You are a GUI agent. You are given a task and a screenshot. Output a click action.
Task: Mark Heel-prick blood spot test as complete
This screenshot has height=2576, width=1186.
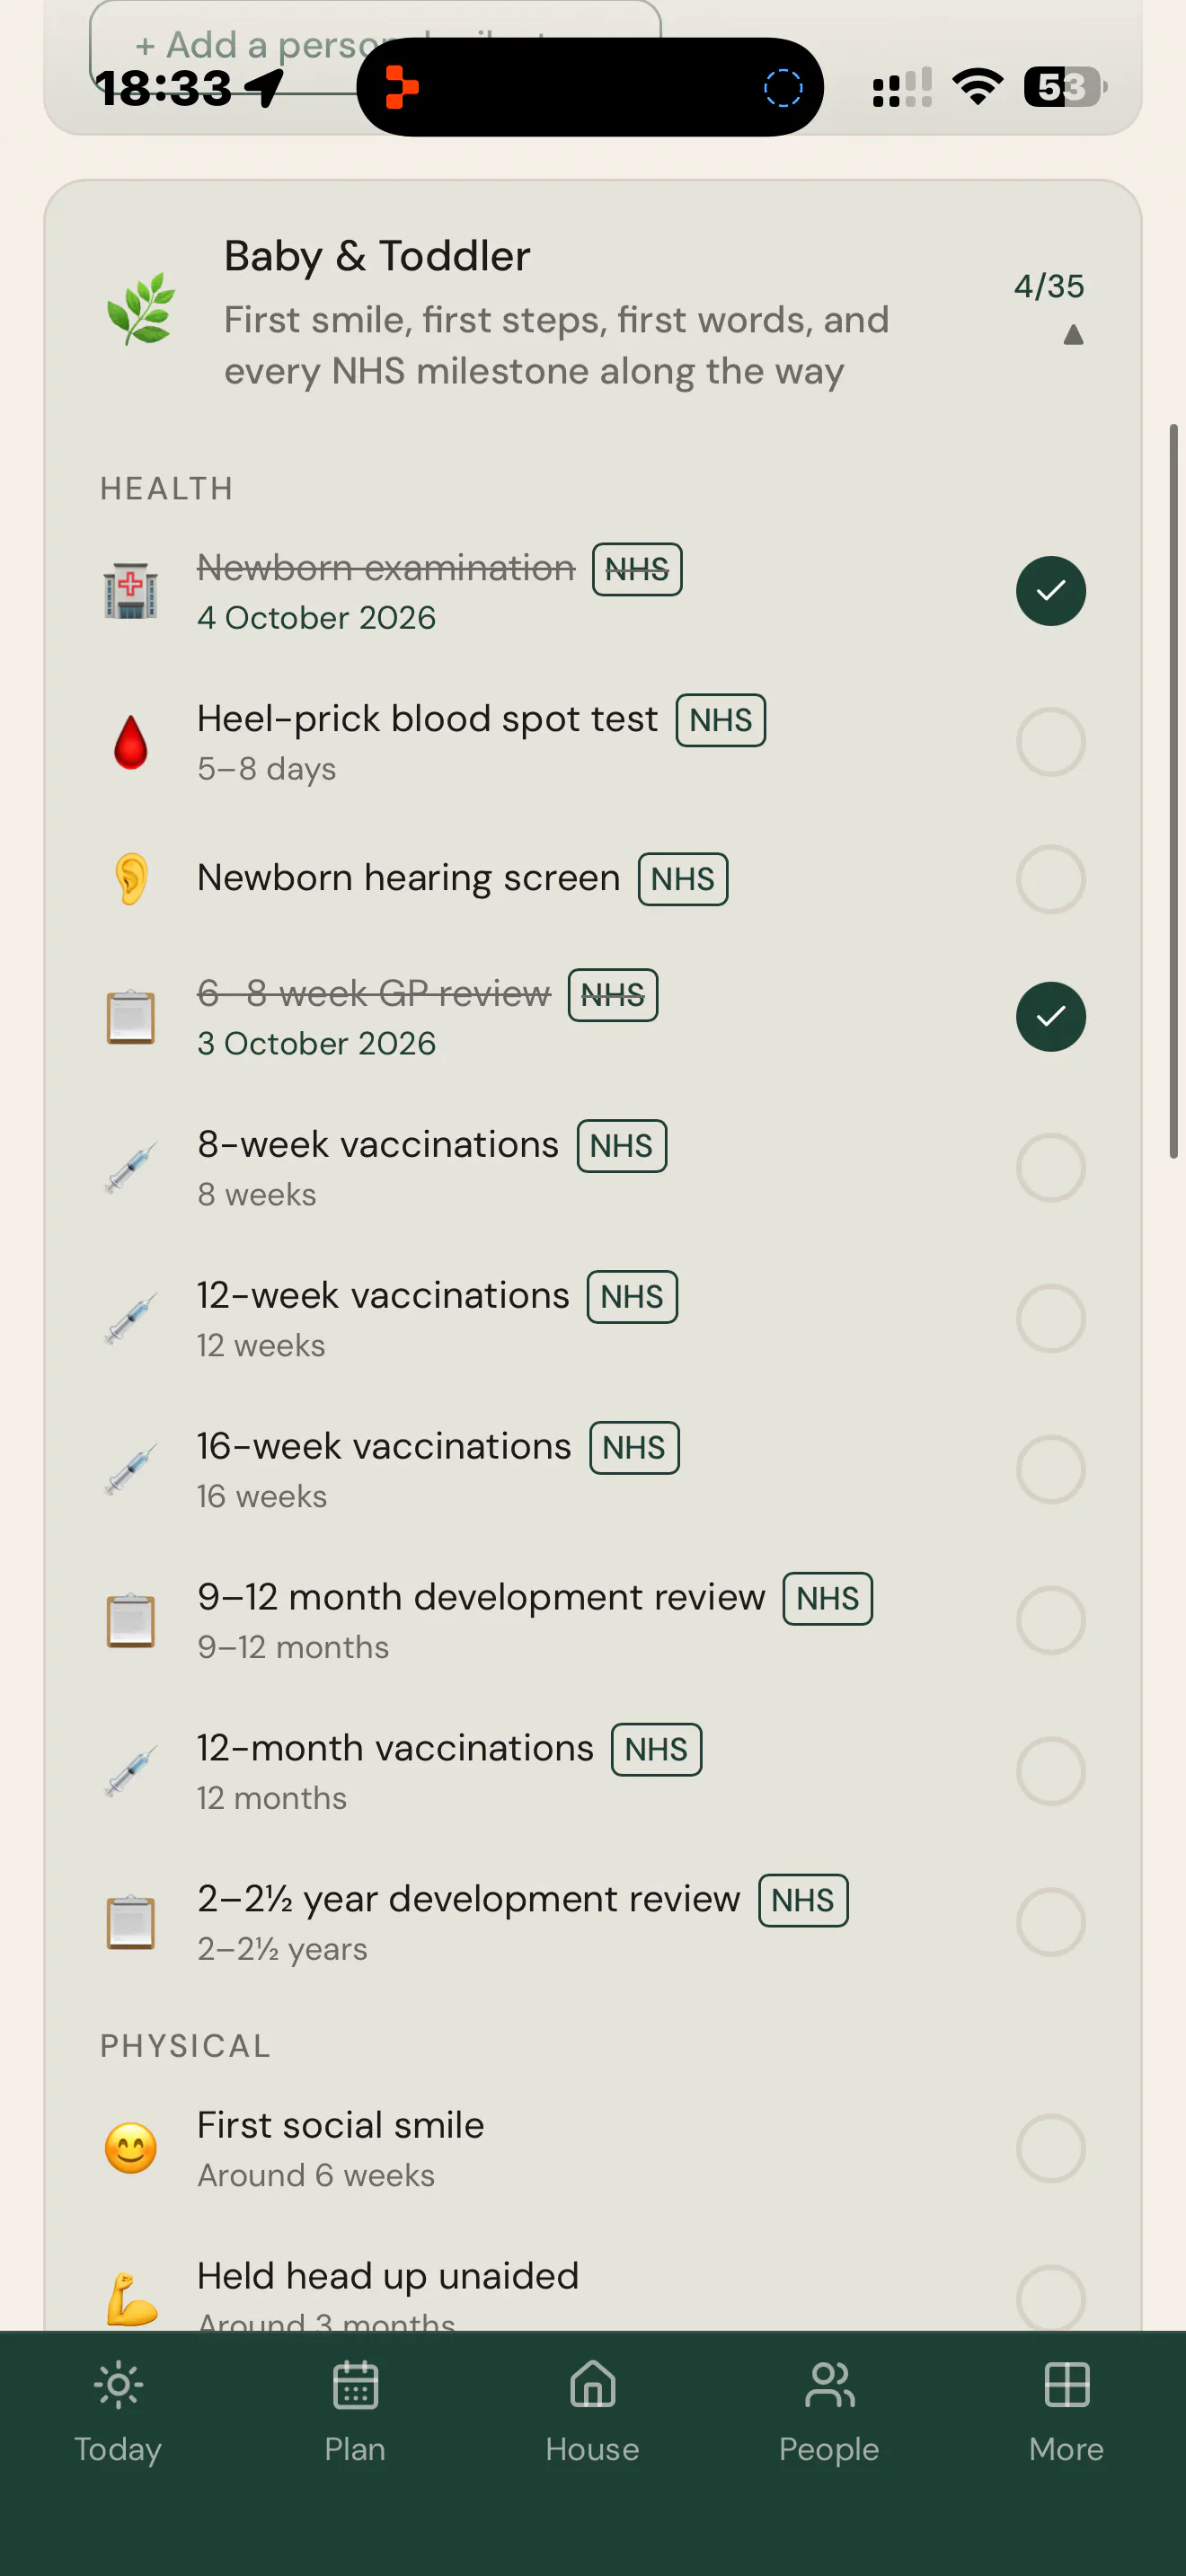tap(1051, 742)
